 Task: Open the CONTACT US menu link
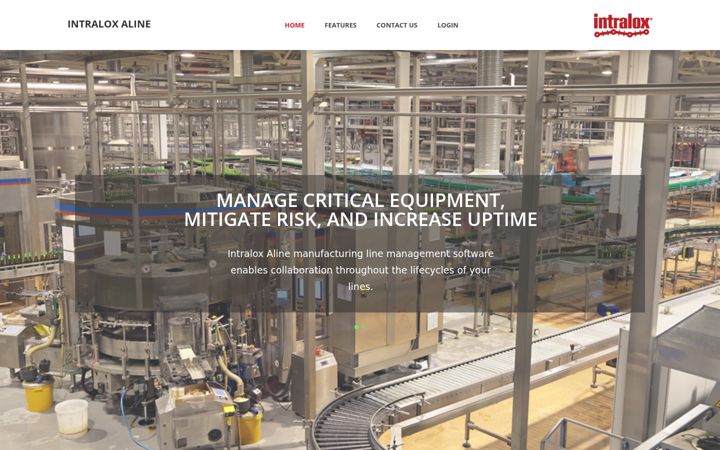397,25
